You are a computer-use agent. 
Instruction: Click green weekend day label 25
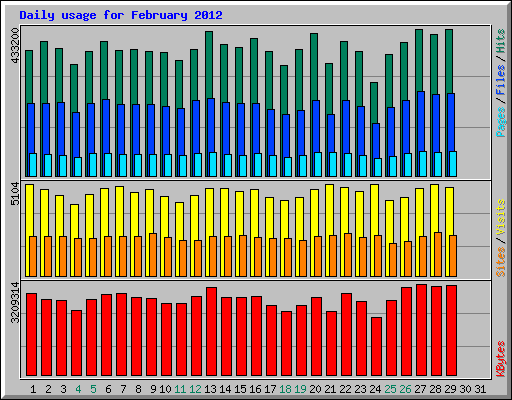tap(390, 389)
